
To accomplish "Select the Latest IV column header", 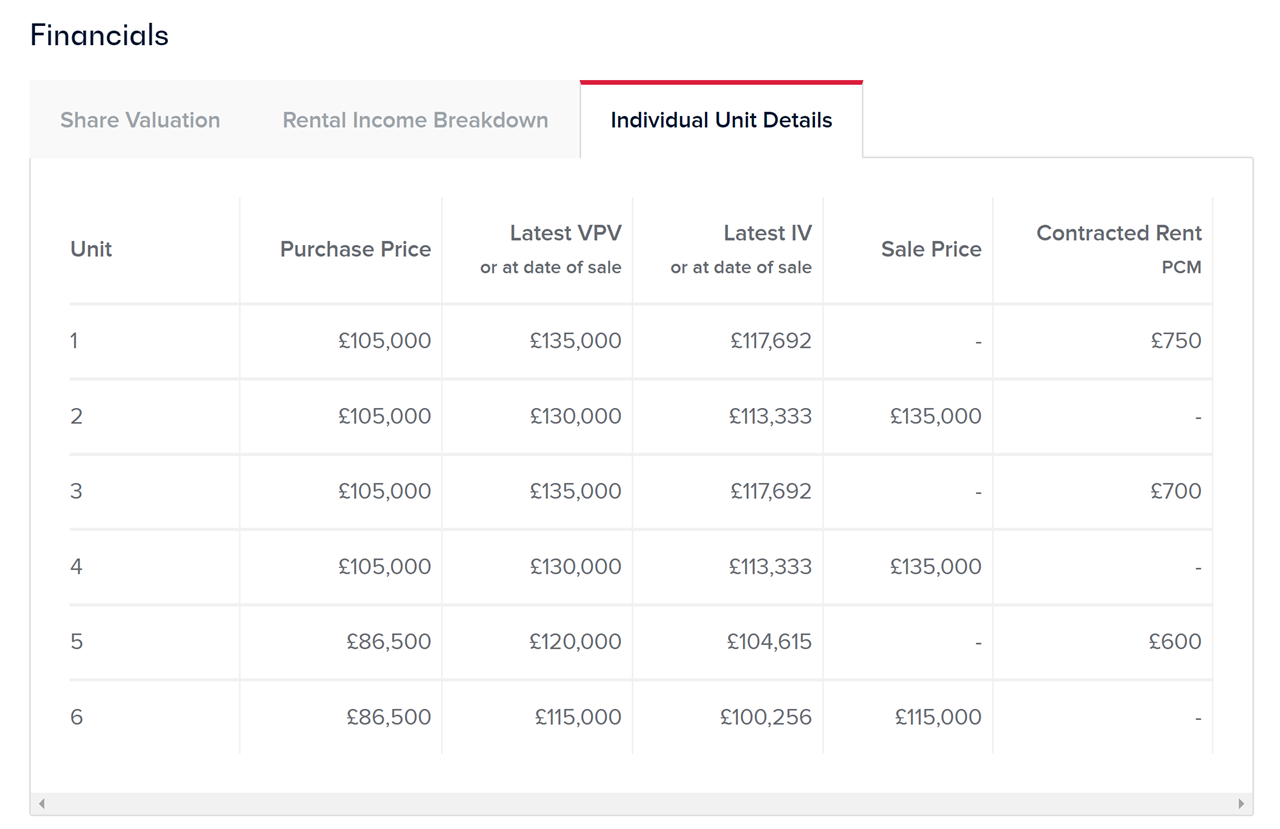I will click(x=767, y=234).
